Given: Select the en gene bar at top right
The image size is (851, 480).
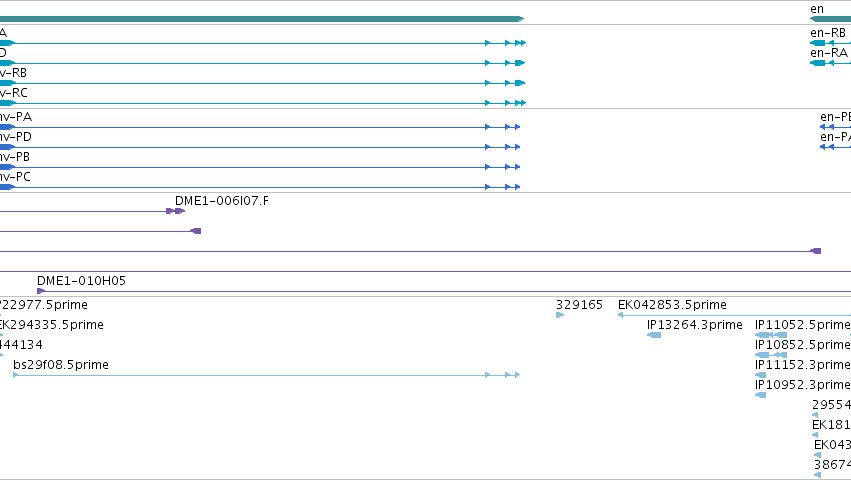Looking at the screenshot, I should 830,19.
